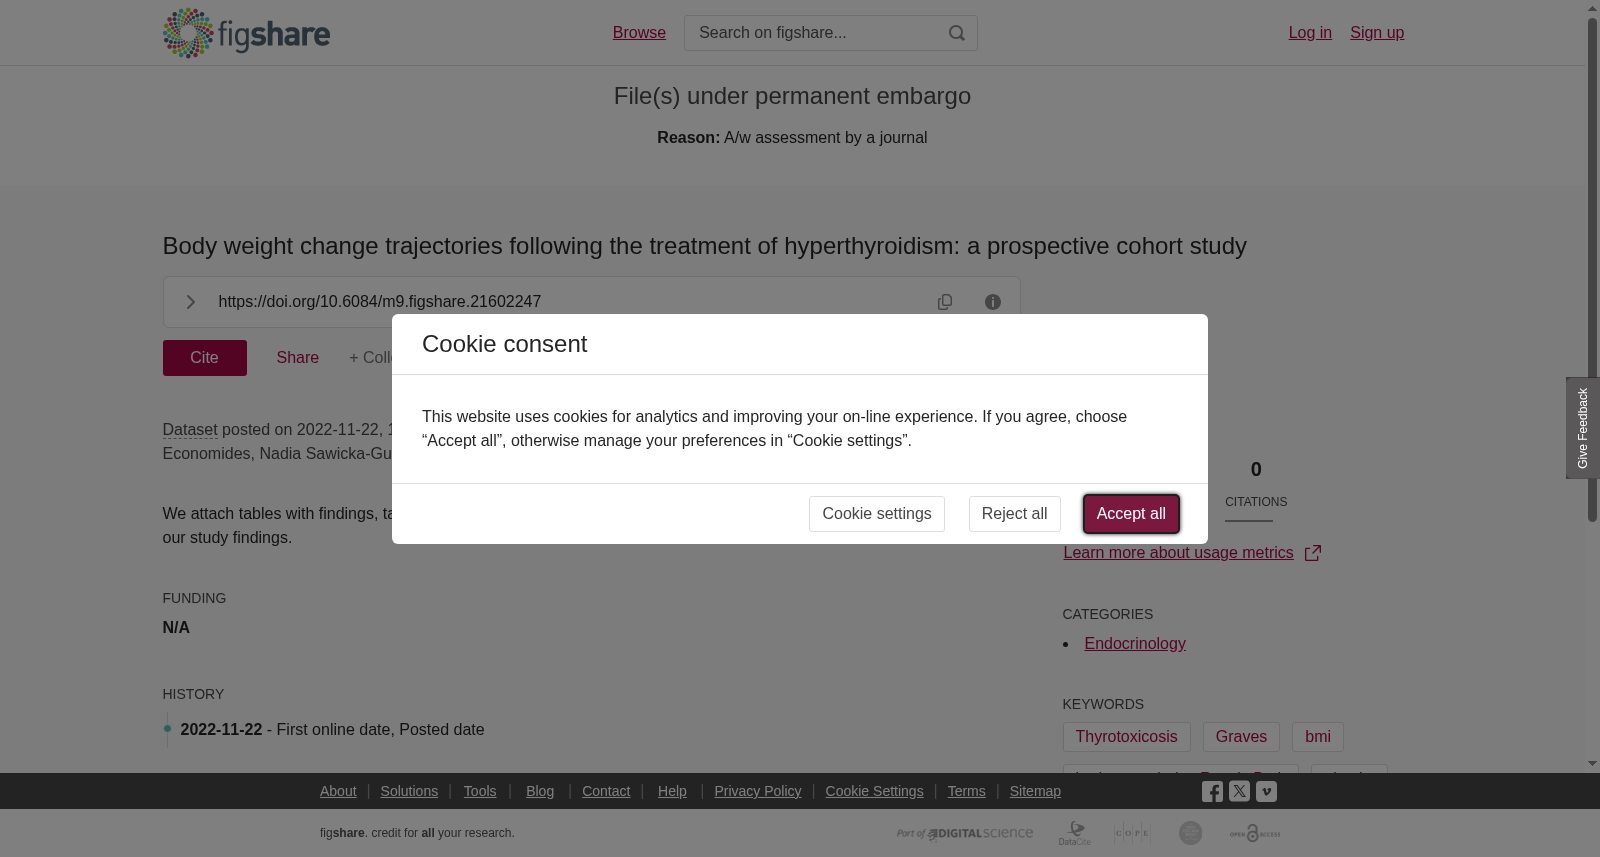Accept all cookies
Viewport: 1600px width, 857px height.
[1131, 514]
